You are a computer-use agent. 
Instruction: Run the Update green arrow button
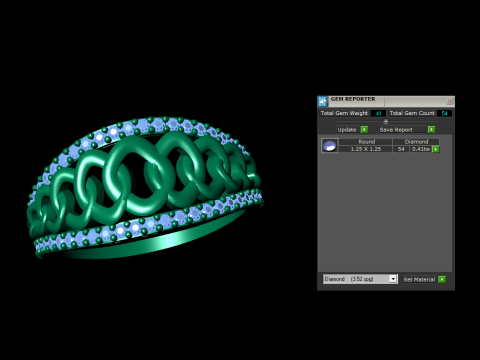(364, 129)
